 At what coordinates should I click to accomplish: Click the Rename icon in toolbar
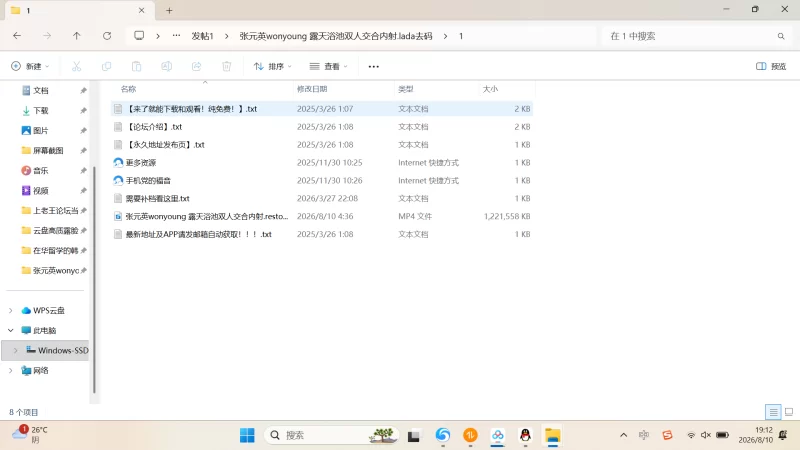coord(166,66)
